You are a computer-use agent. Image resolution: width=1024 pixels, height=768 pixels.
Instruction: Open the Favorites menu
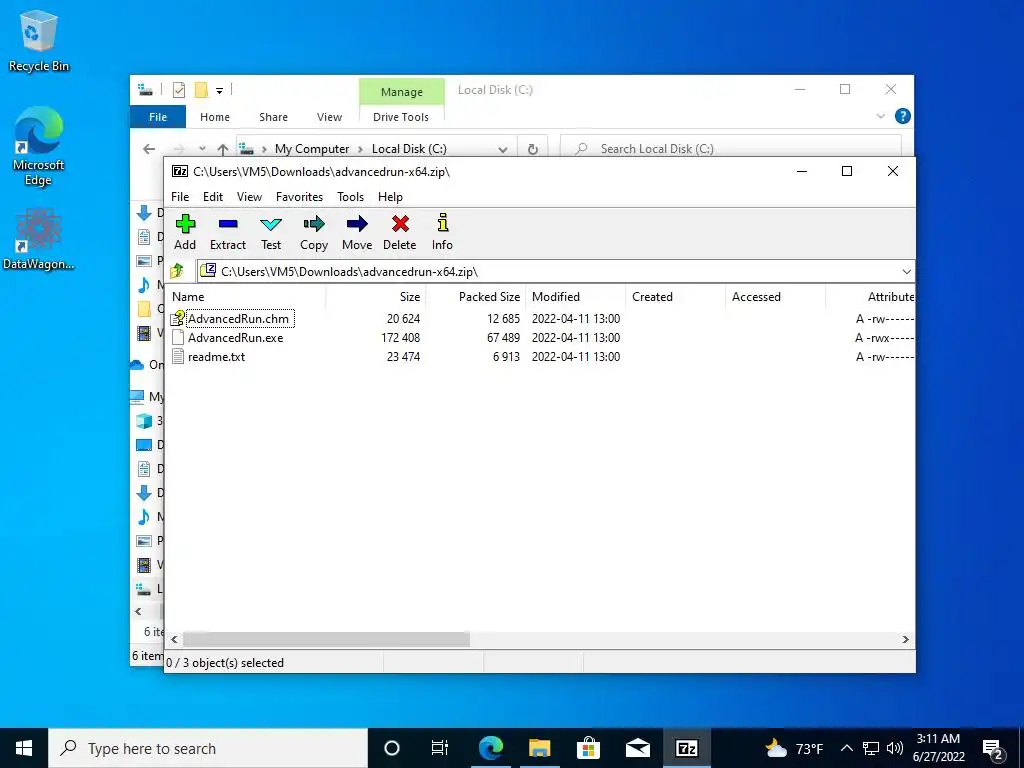point(299,197)
